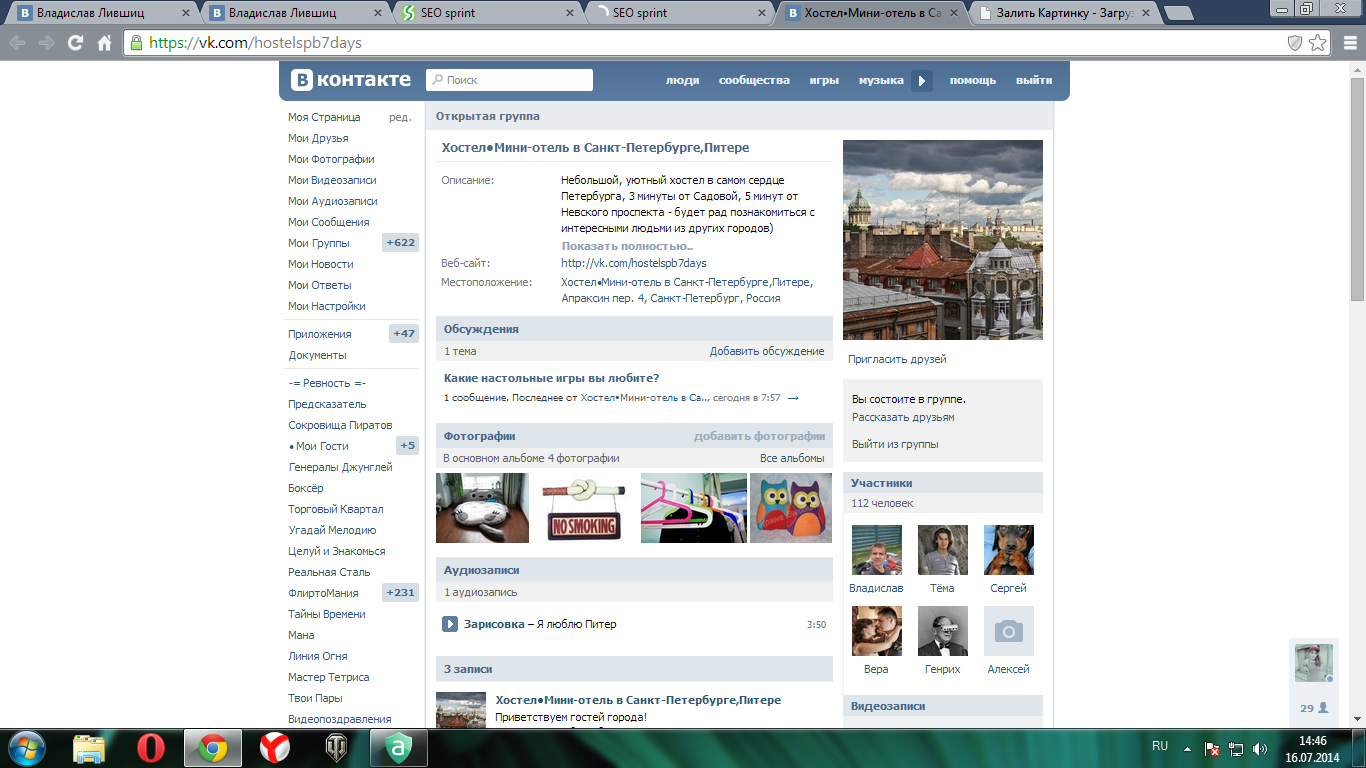Open the owls photo thumbnail

tap(791, 508)
